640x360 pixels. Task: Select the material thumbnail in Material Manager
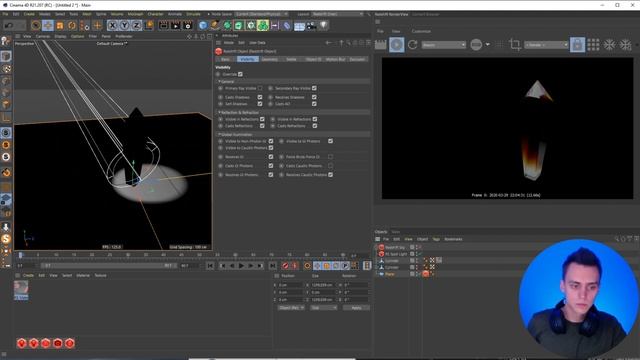tap(21, 291)
